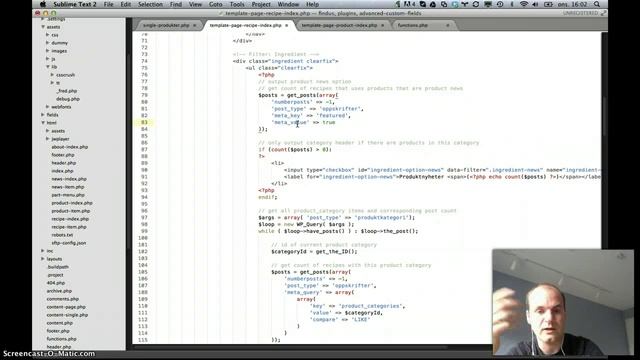
Task: Open the Apple menu
Action: click(43, 4)
